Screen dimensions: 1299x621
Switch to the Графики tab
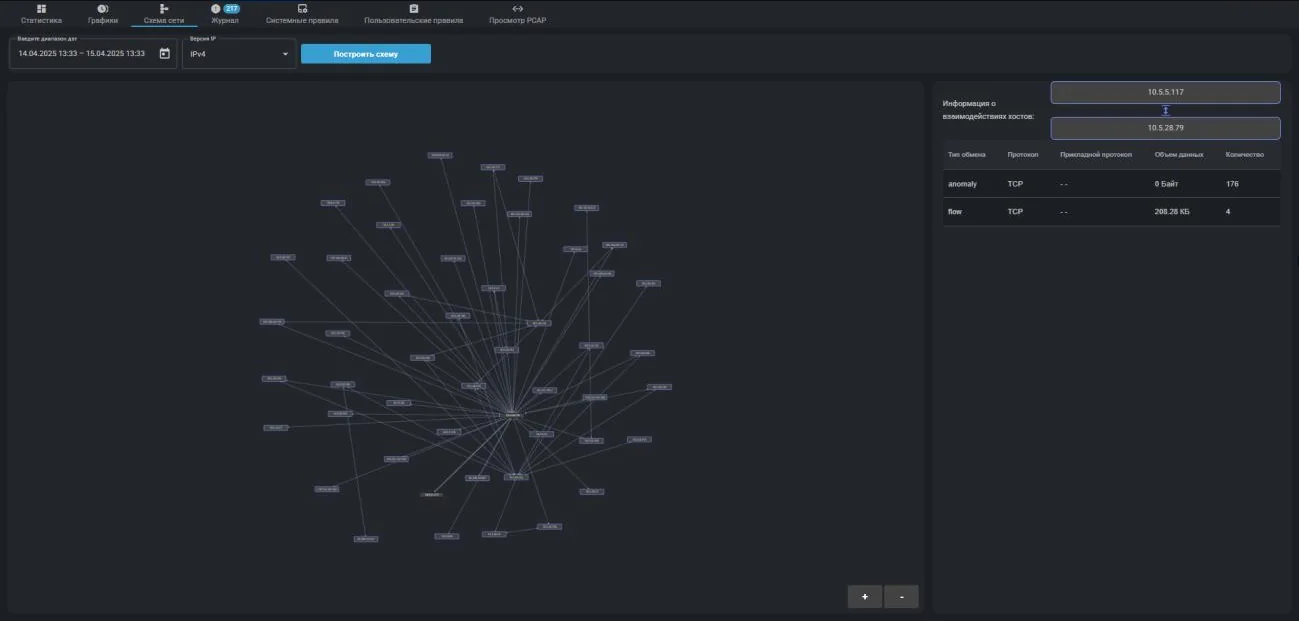point(103,14)
